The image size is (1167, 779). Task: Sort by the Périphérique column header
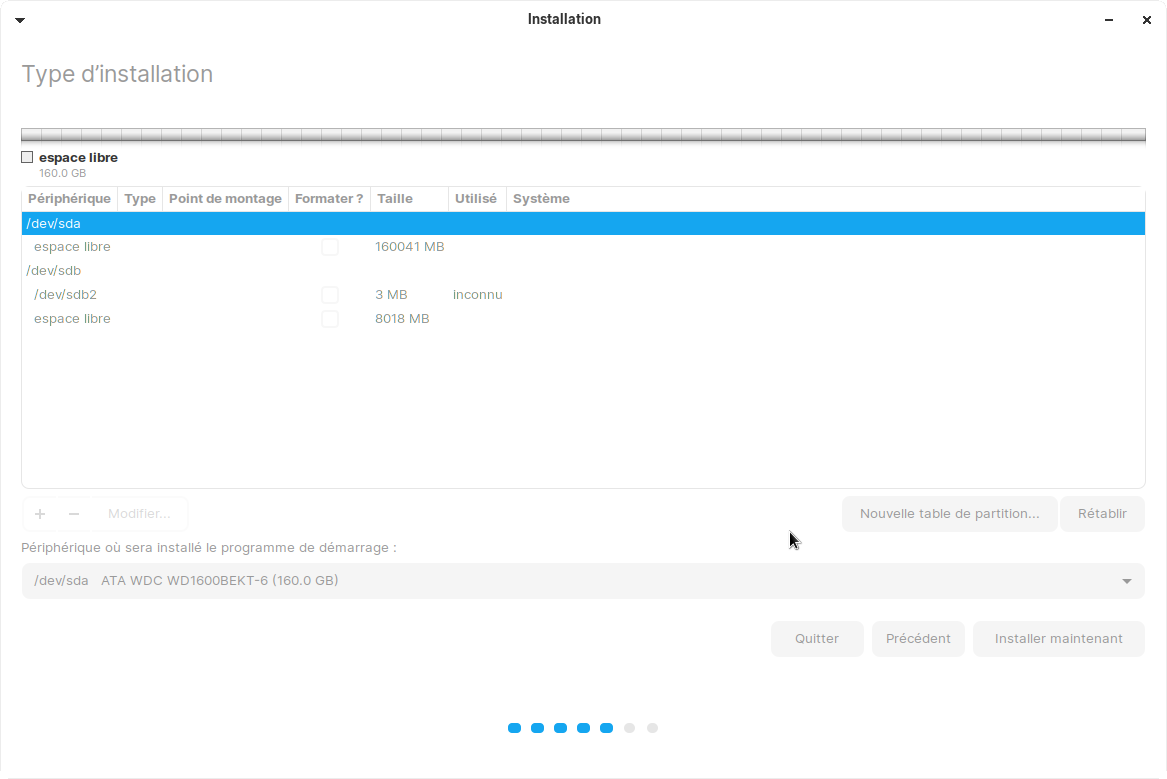click(69, 199)
